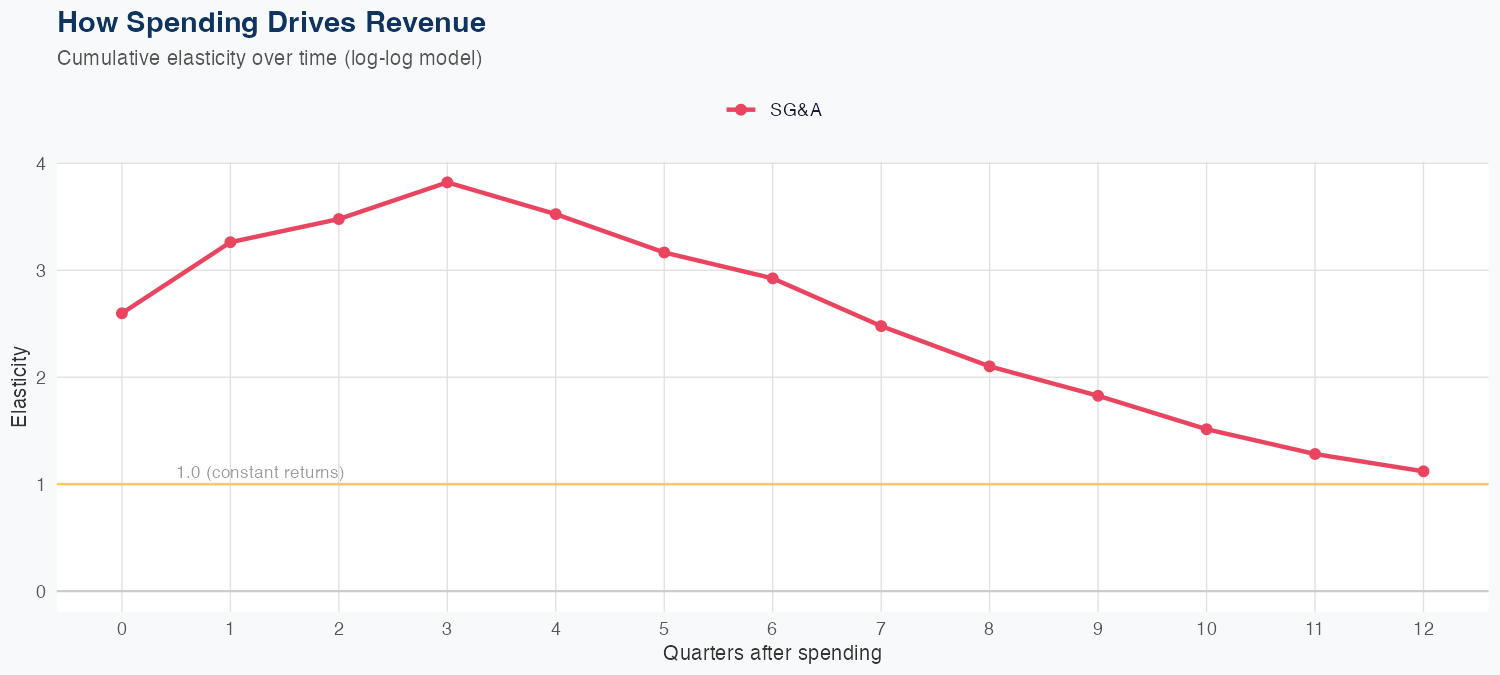
Task: Click the x-axis tick label 7
Action: (881, 629)
